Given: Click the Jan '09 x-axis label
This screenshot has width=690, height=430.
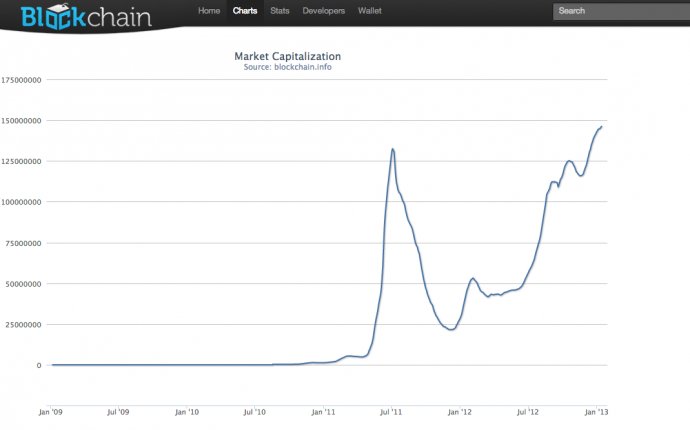Looking at the screenshot, I should point(51,412).
